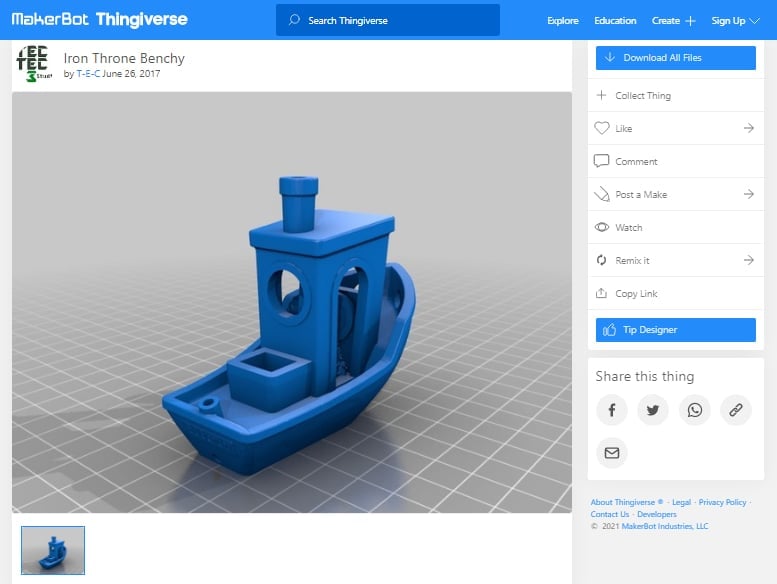The image size is (777, 584).
Task: Click the Like heart icon
Action: pyautogui.click(x=602, y=128)
